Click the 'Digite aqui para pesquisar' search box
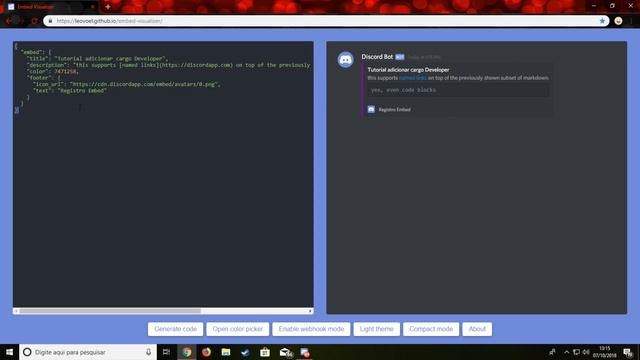 click(88, 352)
